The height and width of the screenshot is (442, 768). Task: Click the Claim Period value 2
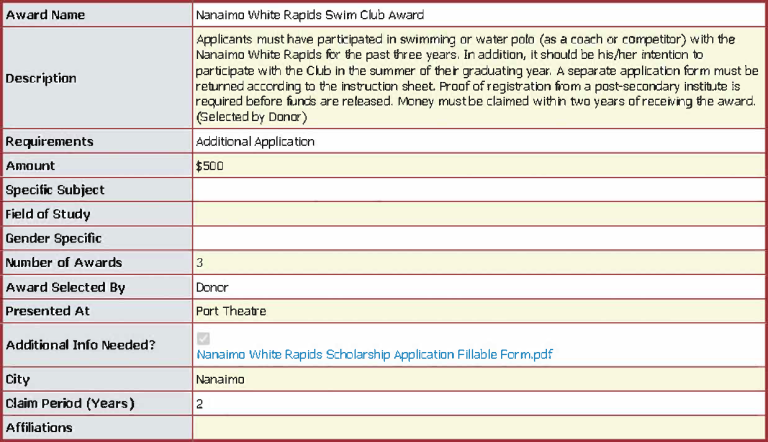pos(200,404)
